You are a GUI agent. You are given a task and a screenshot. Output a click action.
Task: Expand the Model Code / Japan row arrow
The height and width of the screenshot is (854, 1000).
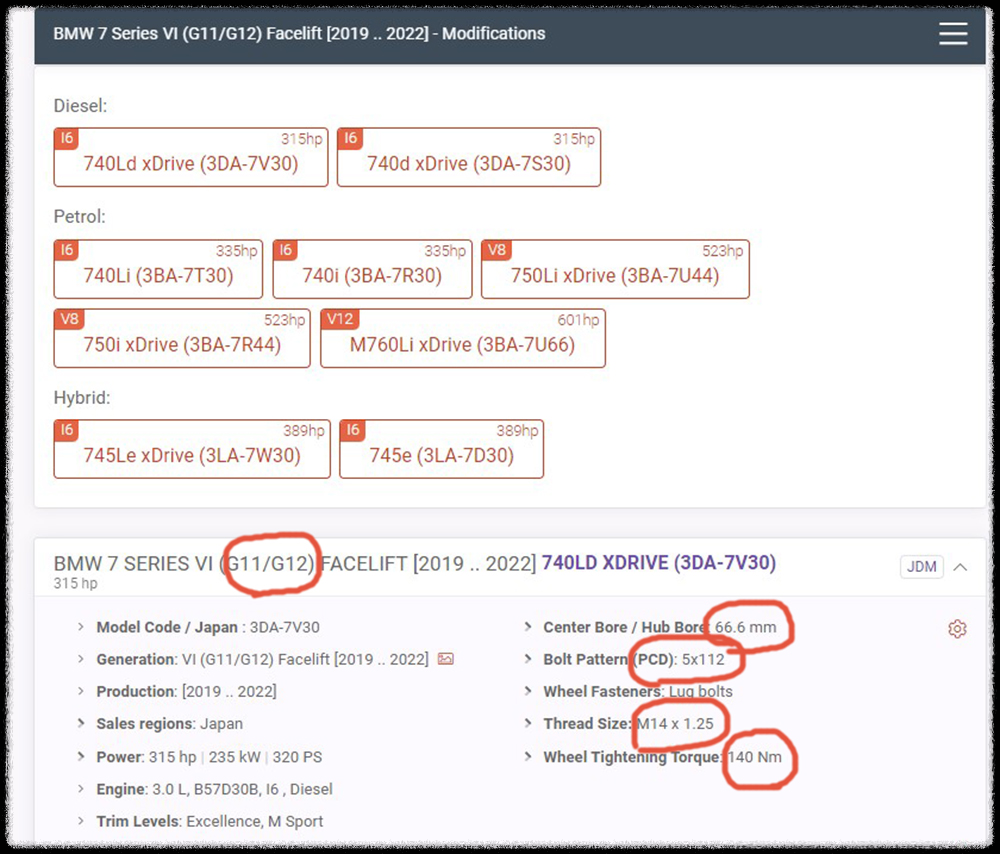(x=80, y=626)
